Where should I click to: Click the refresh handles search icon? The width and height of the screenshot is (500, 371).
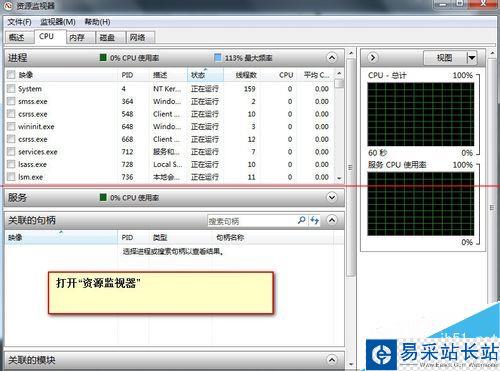click(x=314, y=220)
